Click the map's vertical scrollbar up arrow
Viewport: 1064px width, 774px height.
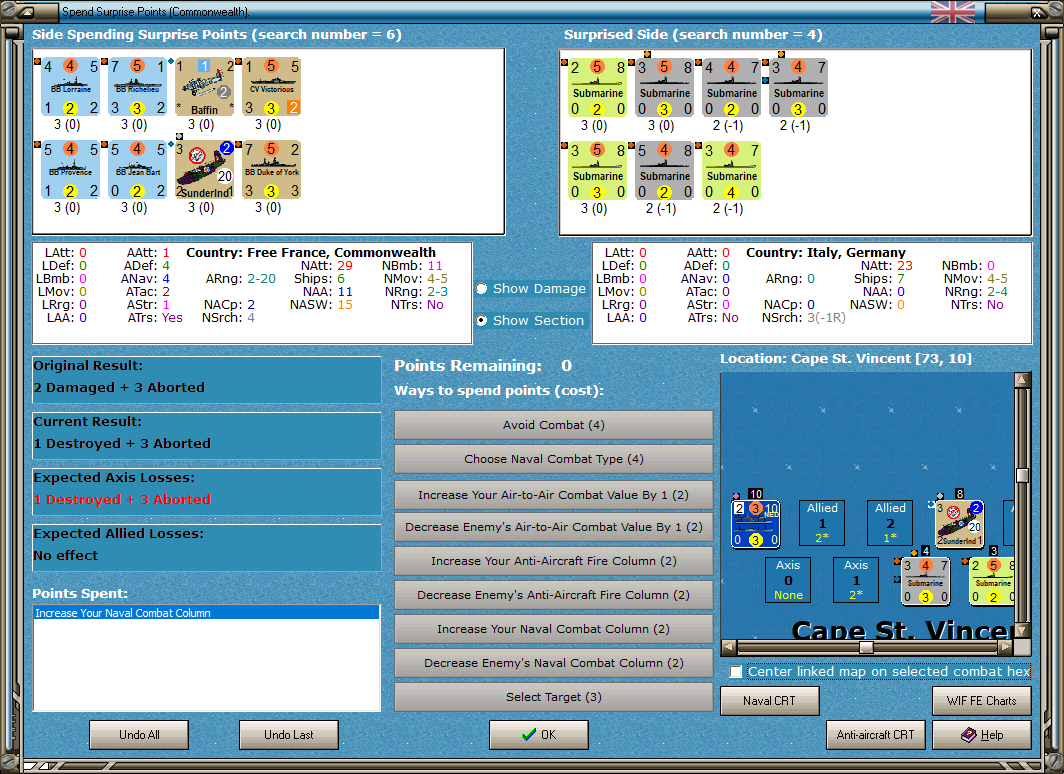click(x=1023, y=379)
